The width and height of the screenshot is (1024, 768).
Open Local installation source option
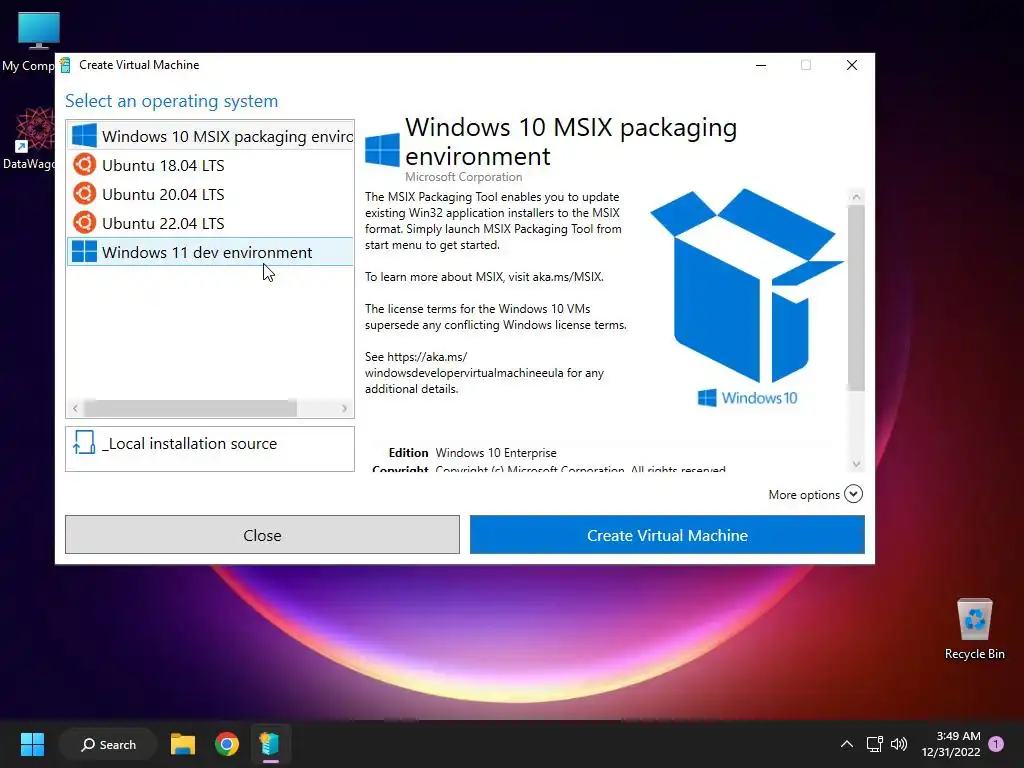[210, 449]
